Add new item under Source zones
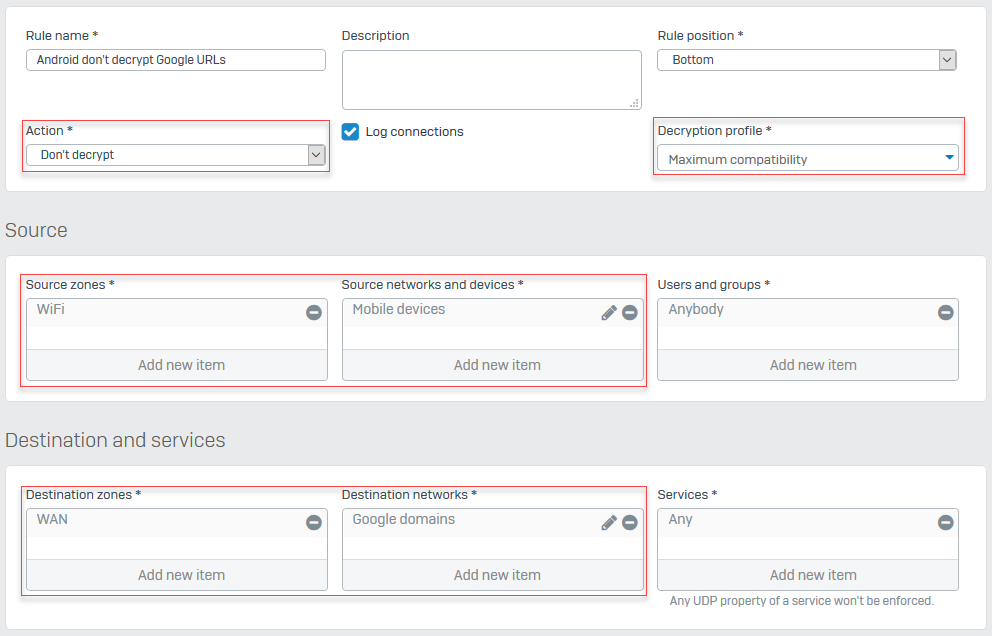Viewport: 992px width, 636px height. coord(176,364)
